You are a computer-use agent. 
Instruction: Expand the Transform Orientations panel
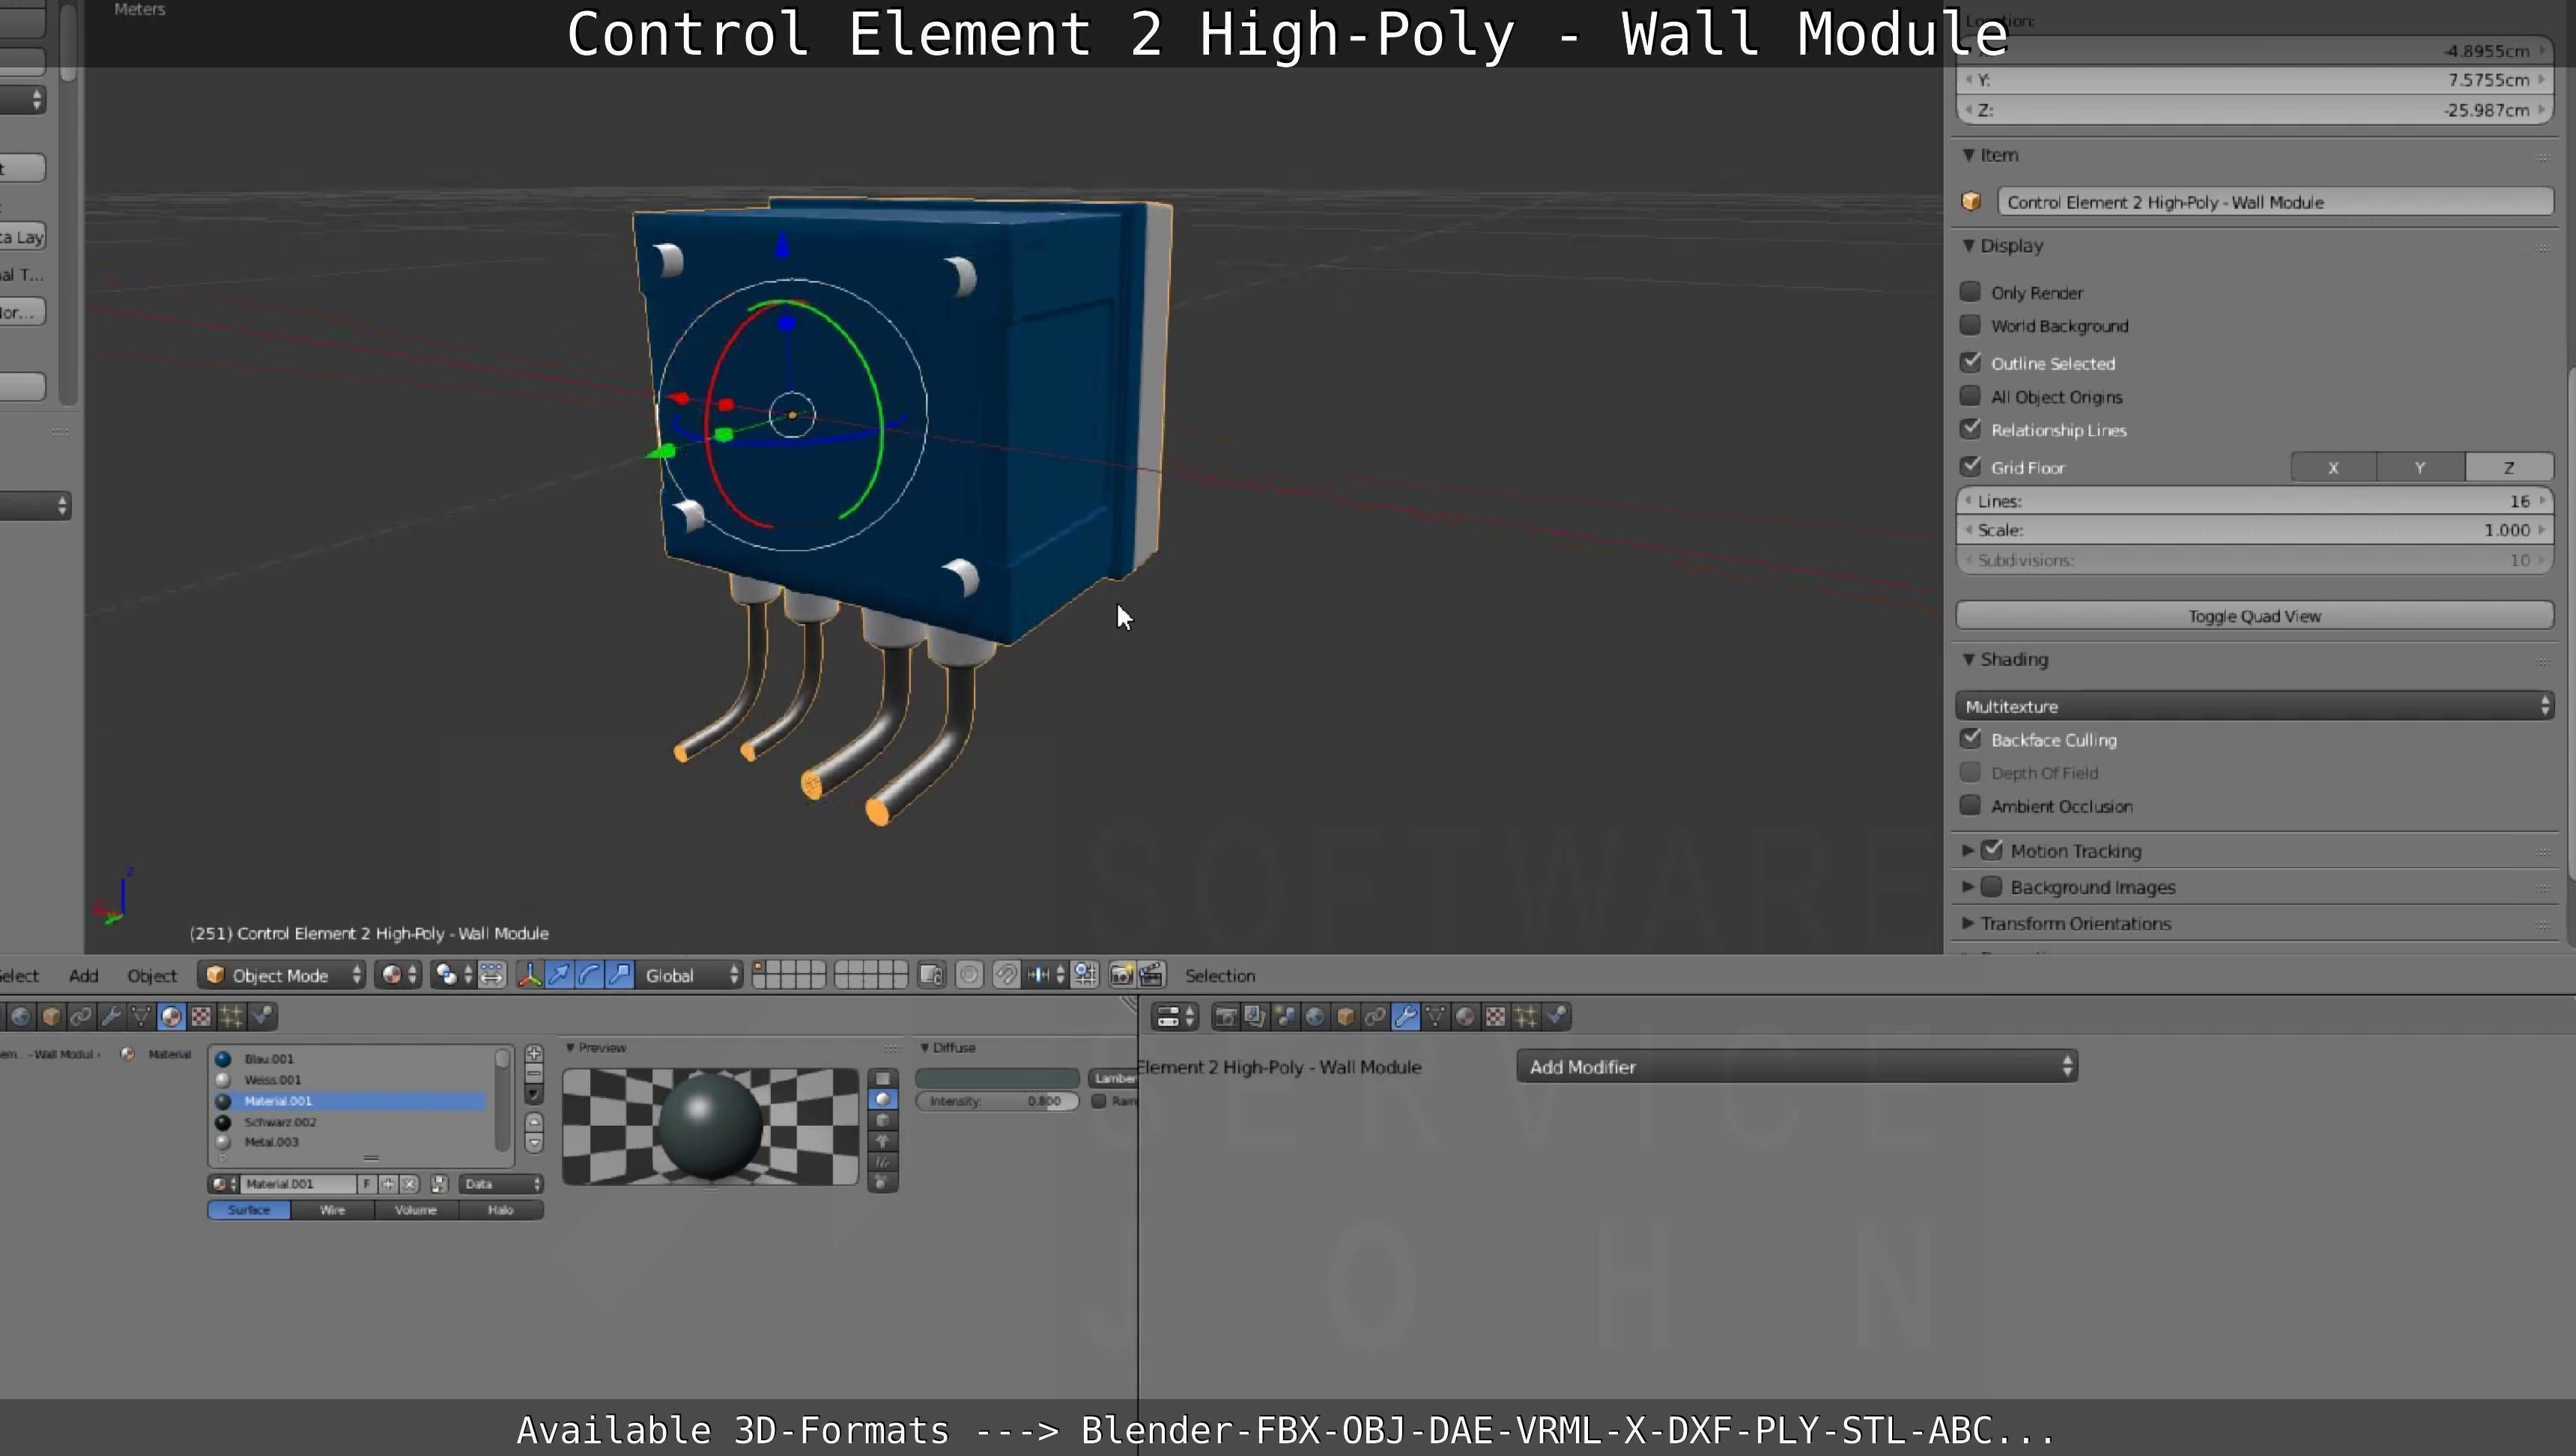[1967, 923]
